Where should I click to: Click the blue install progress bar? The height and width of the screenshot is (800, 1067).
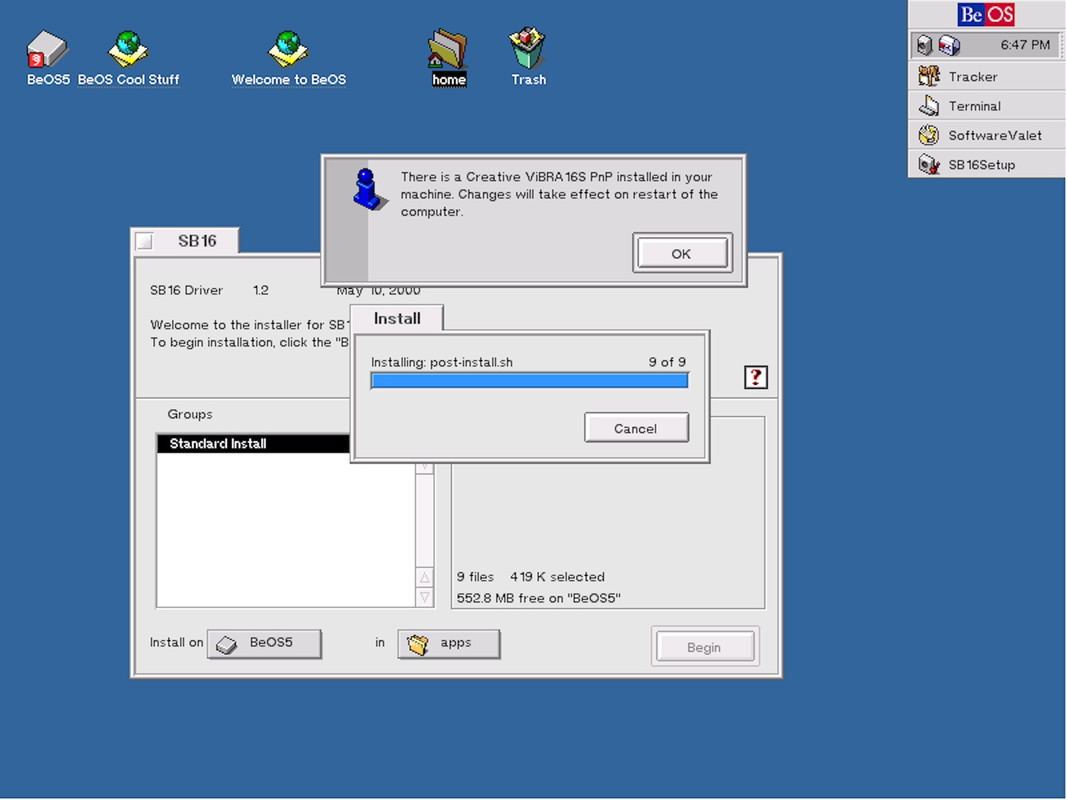pos(529,380)
